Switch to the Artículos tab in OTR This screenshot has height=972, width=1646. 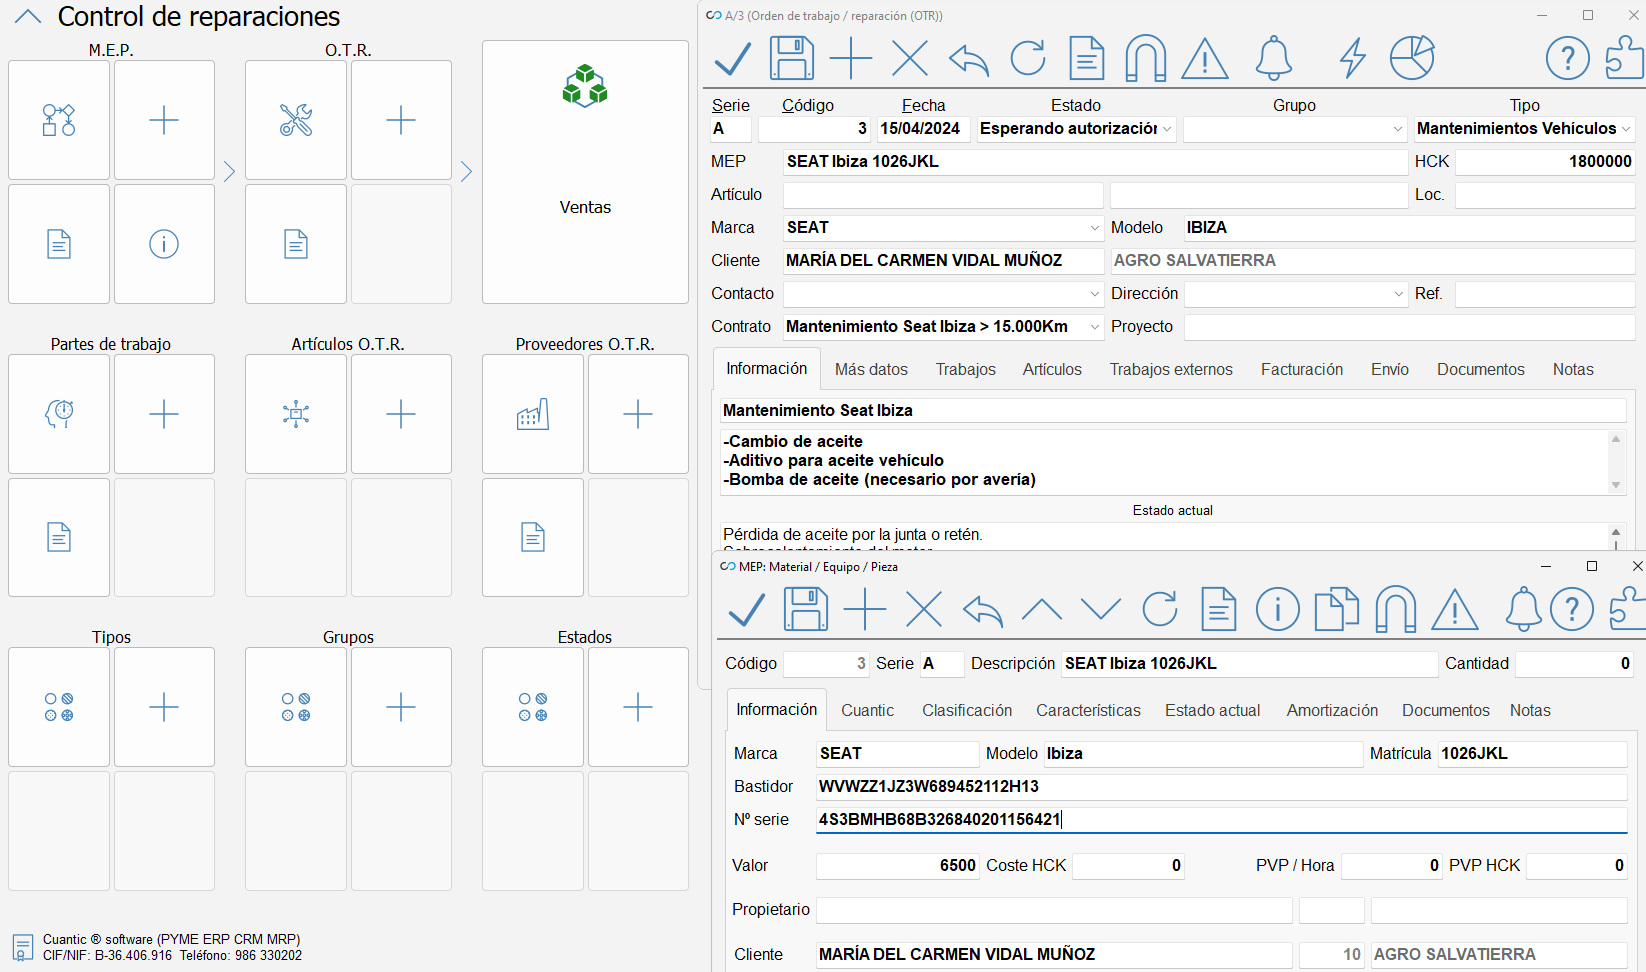1052,370
